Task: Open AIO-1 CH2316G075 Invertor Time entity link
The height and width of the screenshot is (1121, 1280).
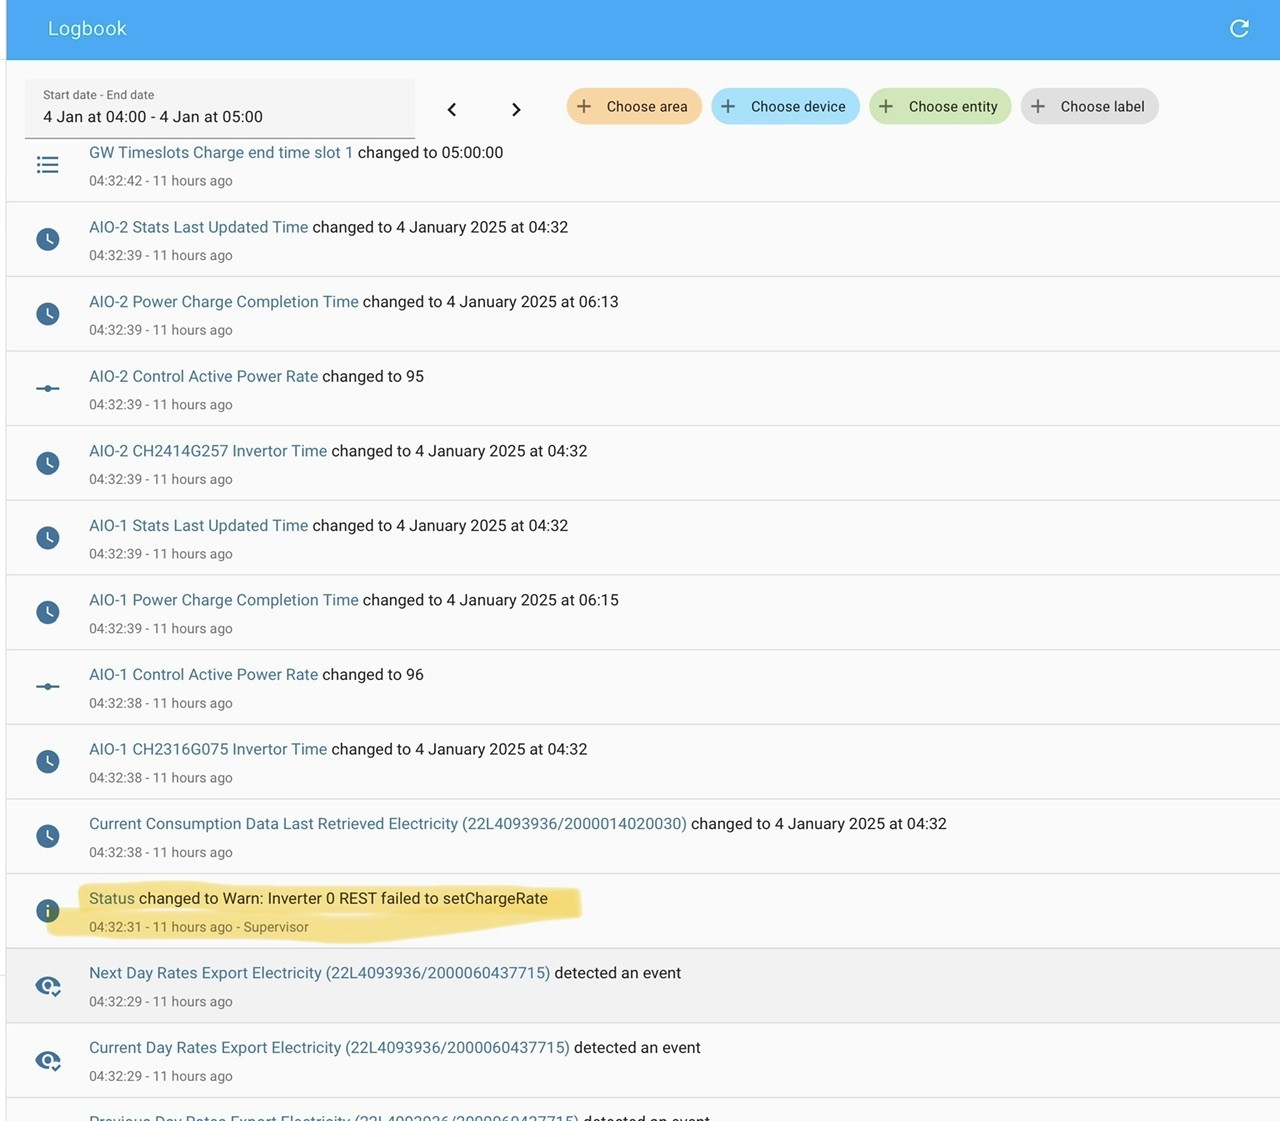Action: coord(208,750)
